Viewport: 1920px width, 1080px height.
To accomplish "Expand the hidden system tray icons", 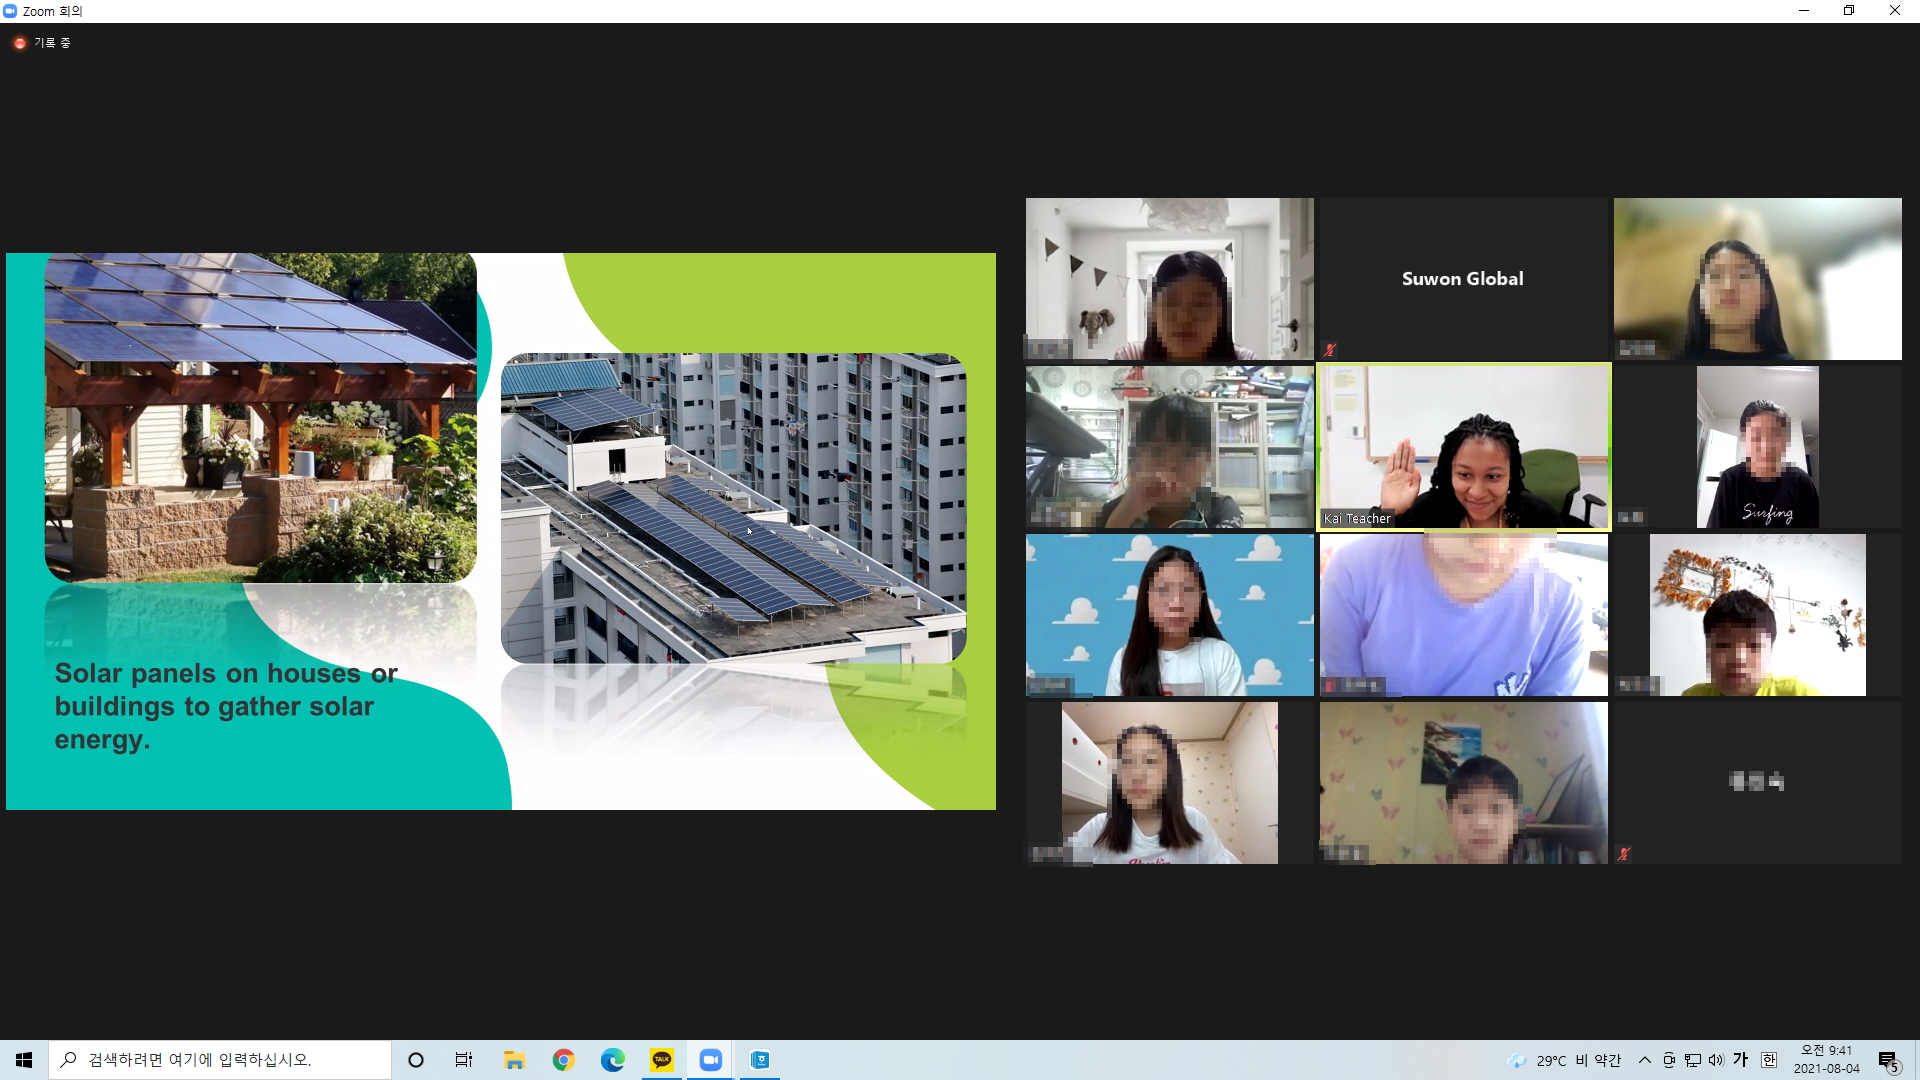I will point(1644,1060).
